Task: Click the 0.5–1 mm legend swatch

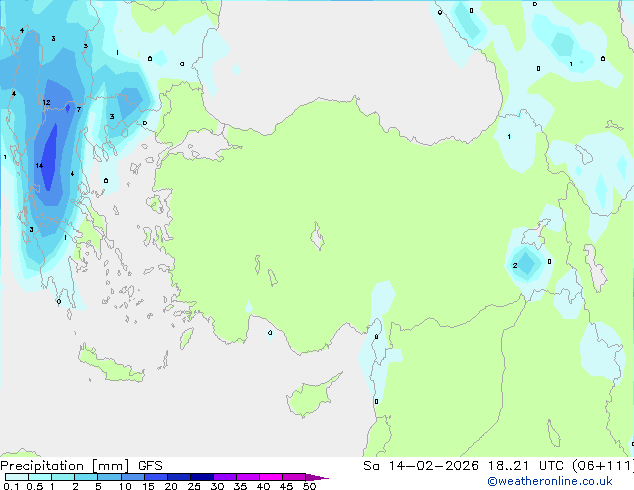Action: point(40,477)
